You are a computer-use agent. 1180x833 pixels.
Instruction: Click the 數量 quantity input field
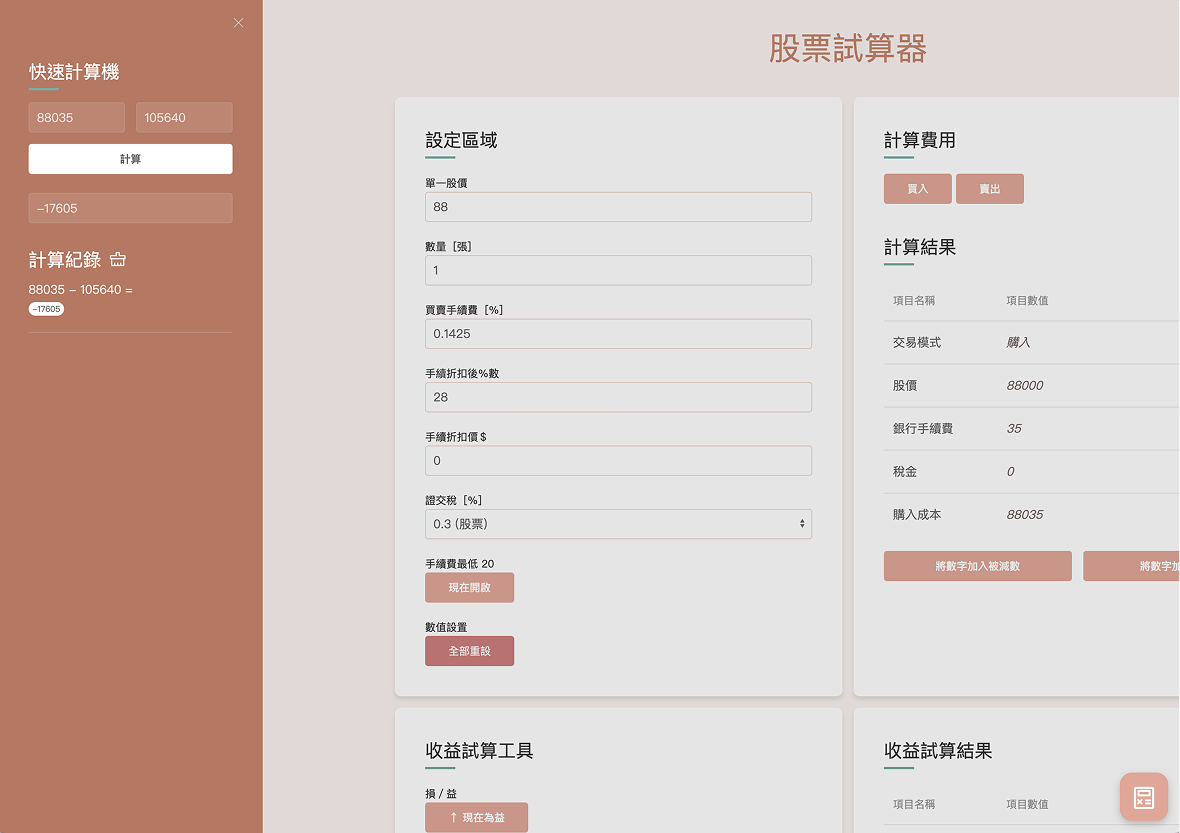point(618,270)
